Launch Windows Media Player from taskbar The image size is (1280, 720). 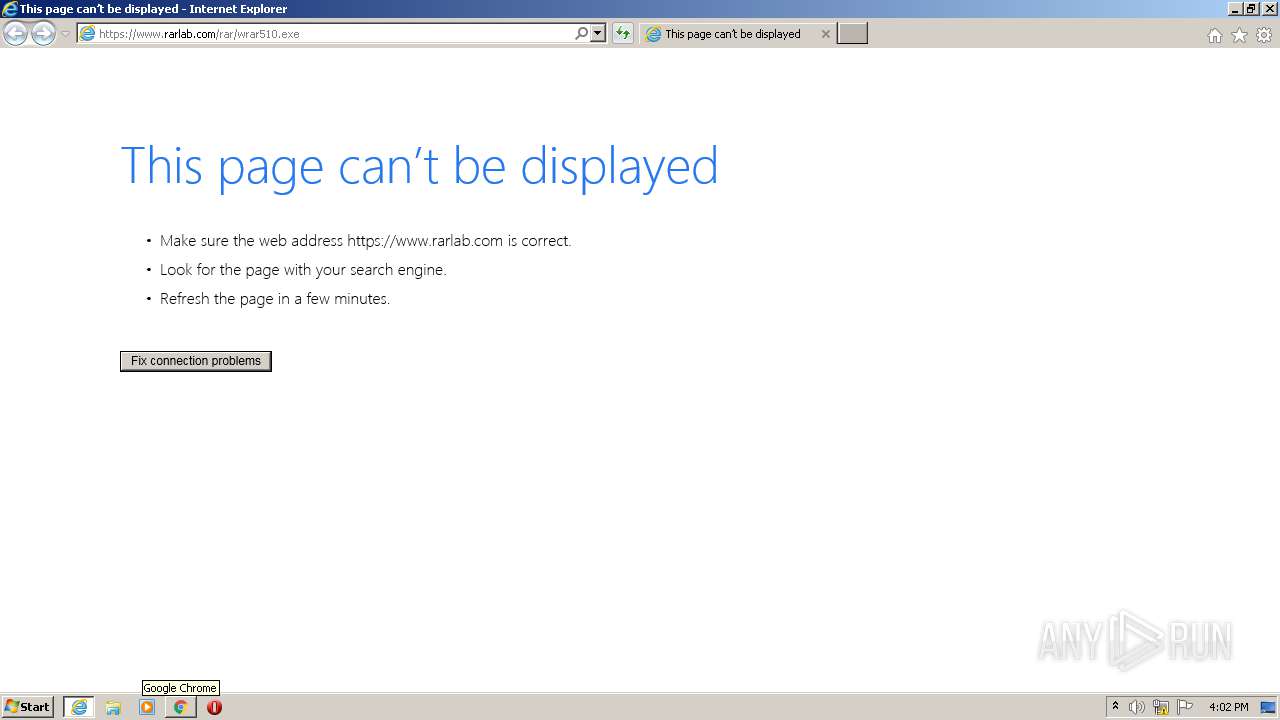[147, 707]
